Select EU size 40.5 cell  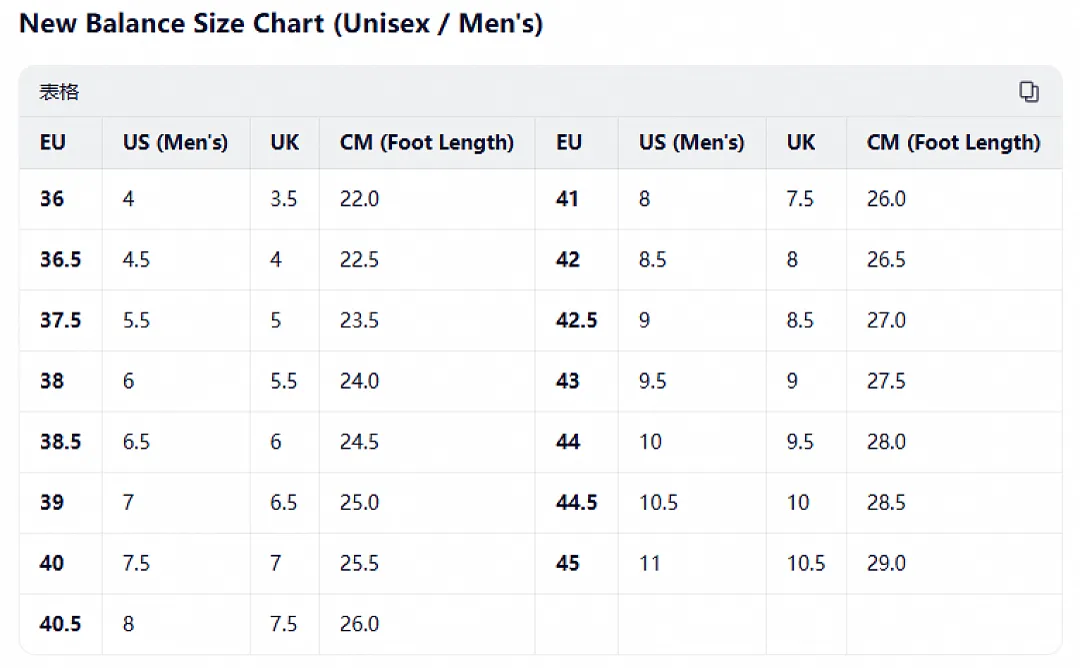61,624
